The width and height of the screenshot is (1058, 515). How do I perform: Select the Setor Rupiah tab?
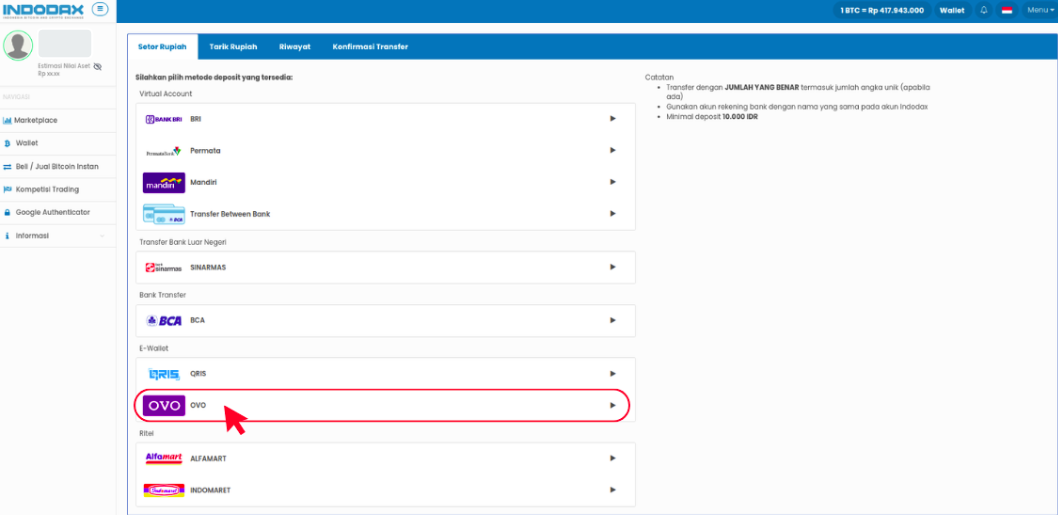tap(162, 47)
